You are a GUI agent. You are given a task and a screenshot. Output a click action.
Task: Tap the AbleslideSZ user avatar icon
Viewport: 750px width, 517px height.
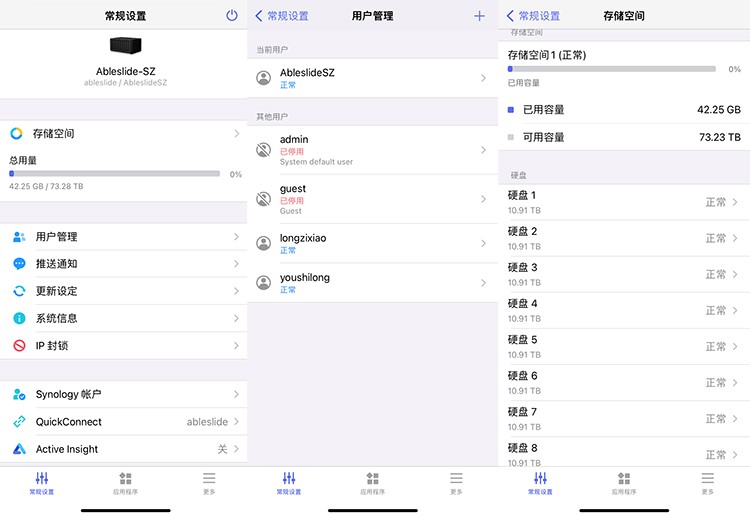point(264,78)
